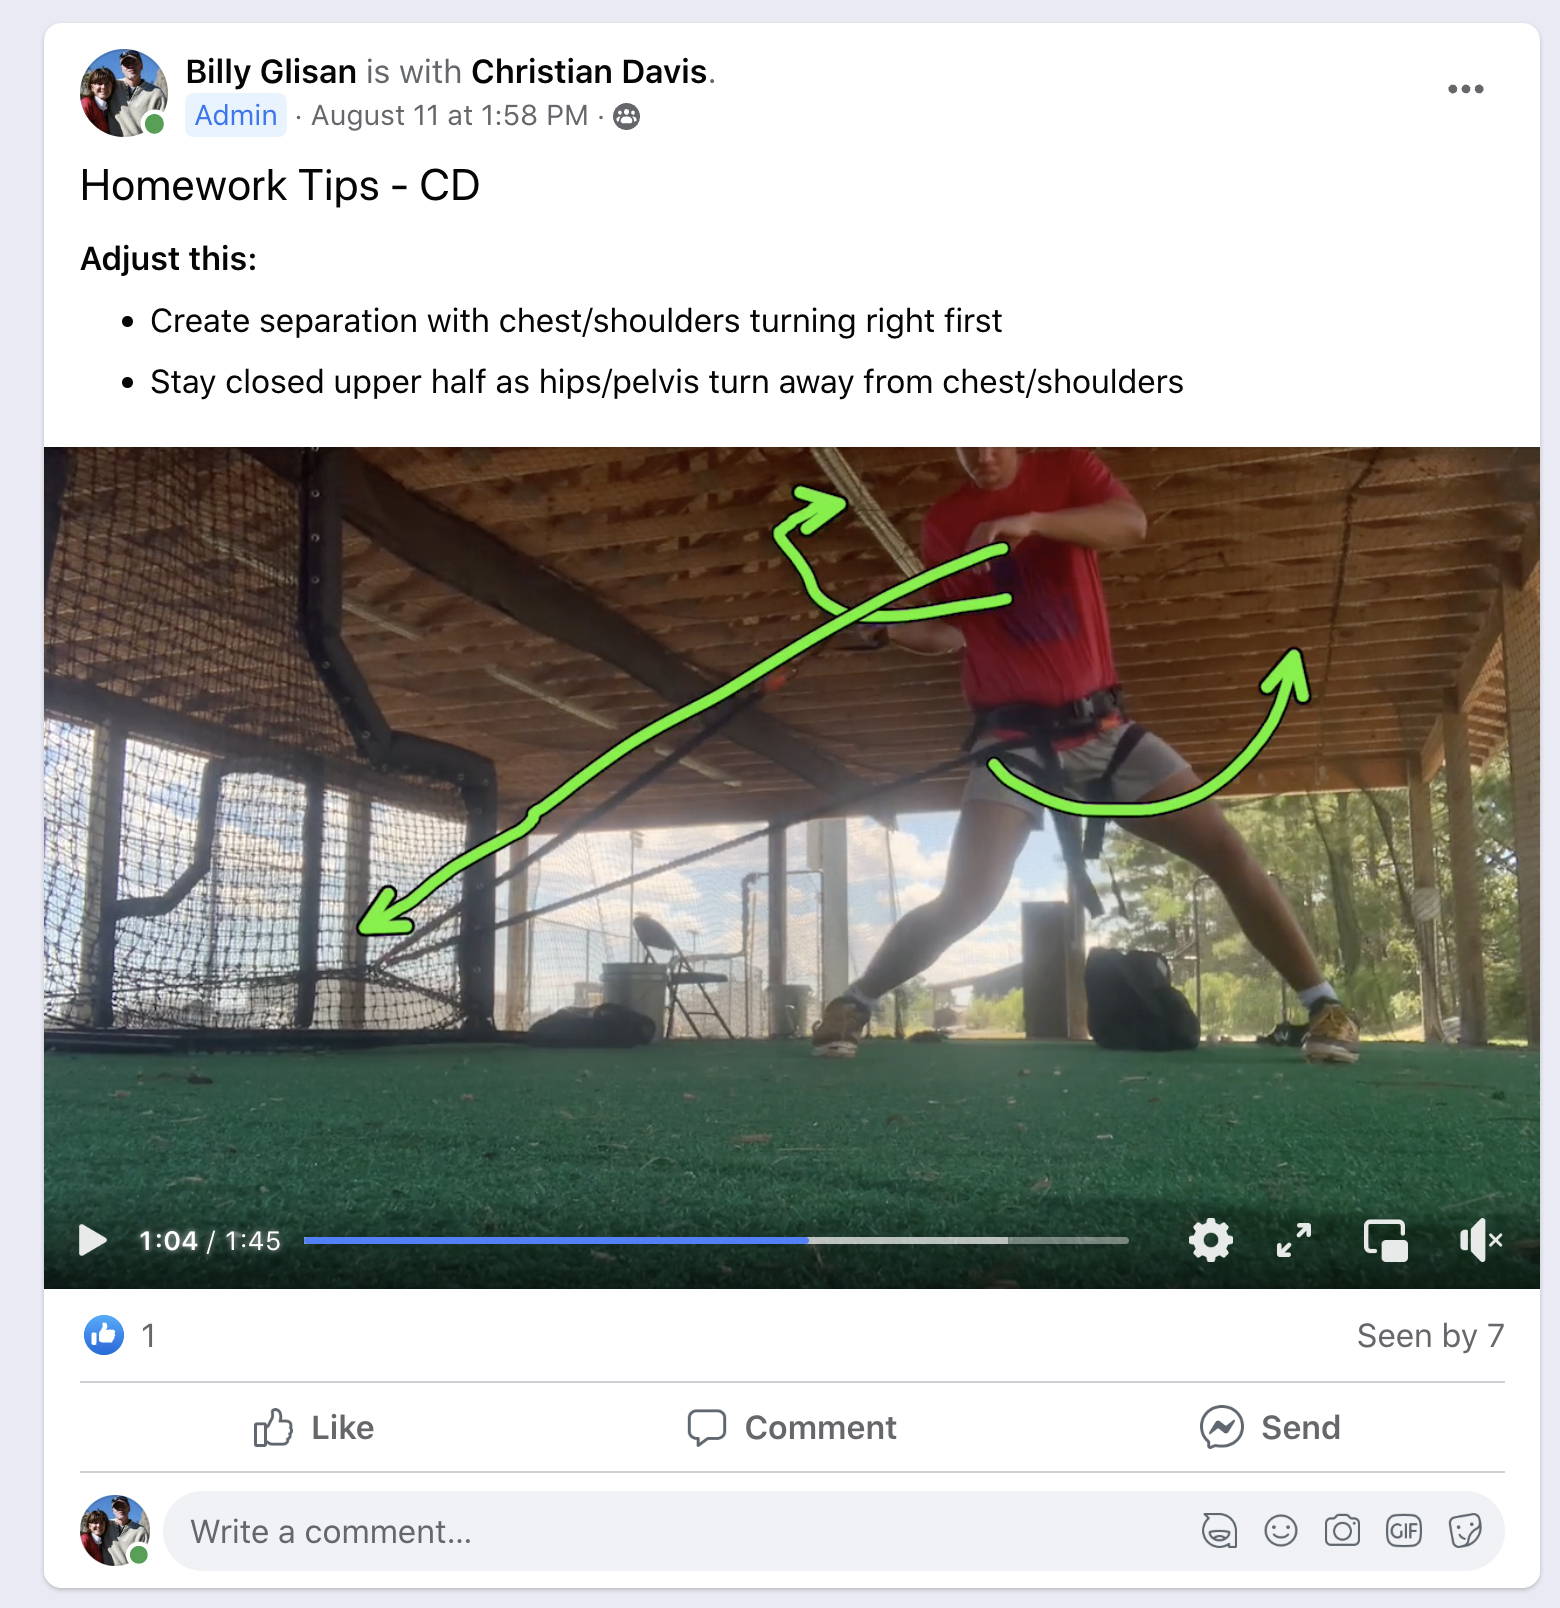Open Christian Davis profile link
The image size is (1560, 1608).
[x=589, y=72]
